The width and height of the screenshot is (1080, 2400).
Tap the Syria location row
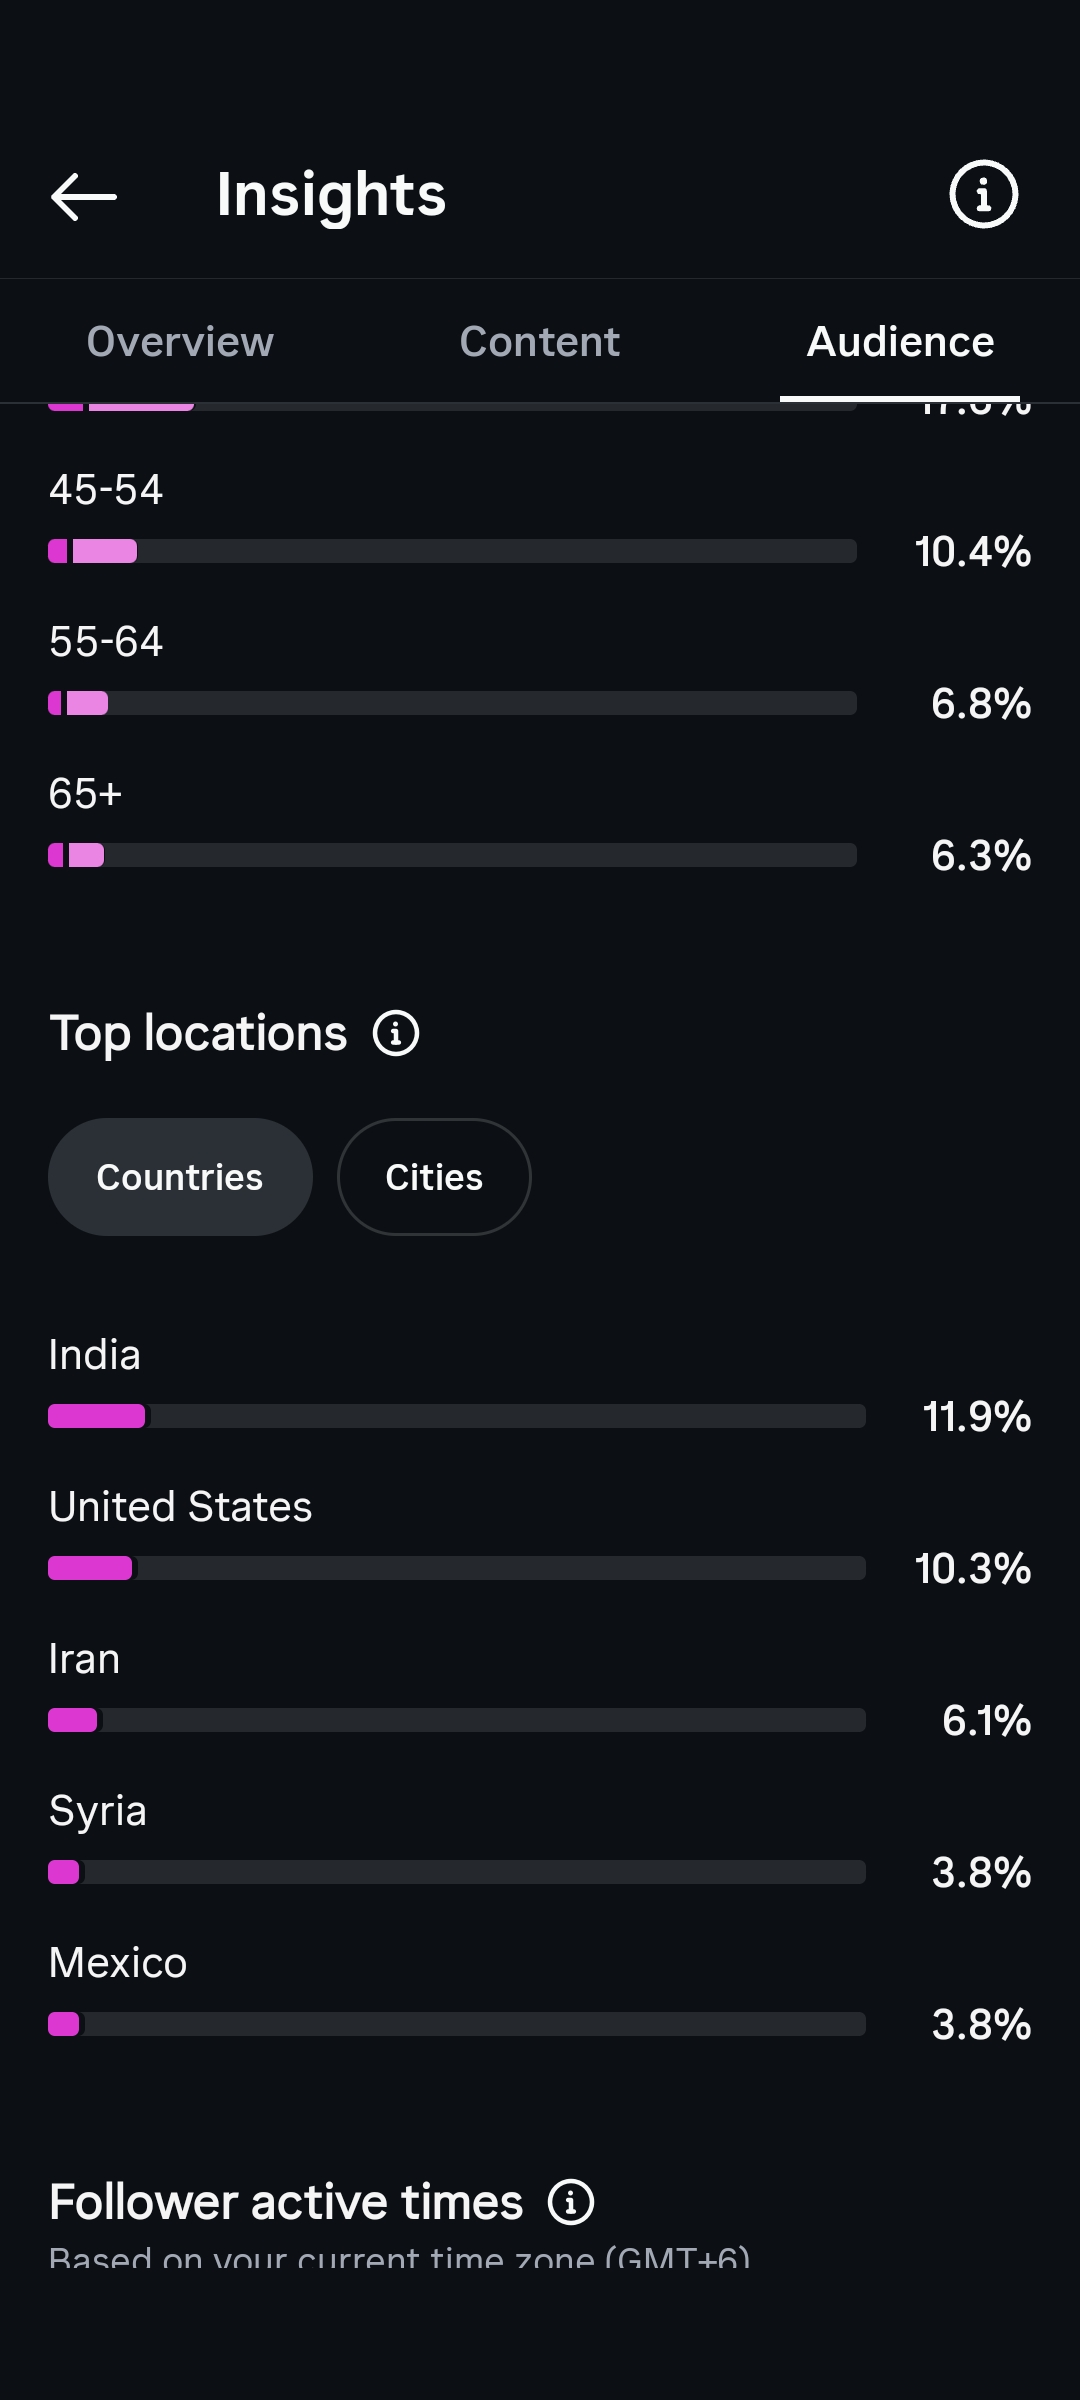click(x=540, y=1842)
